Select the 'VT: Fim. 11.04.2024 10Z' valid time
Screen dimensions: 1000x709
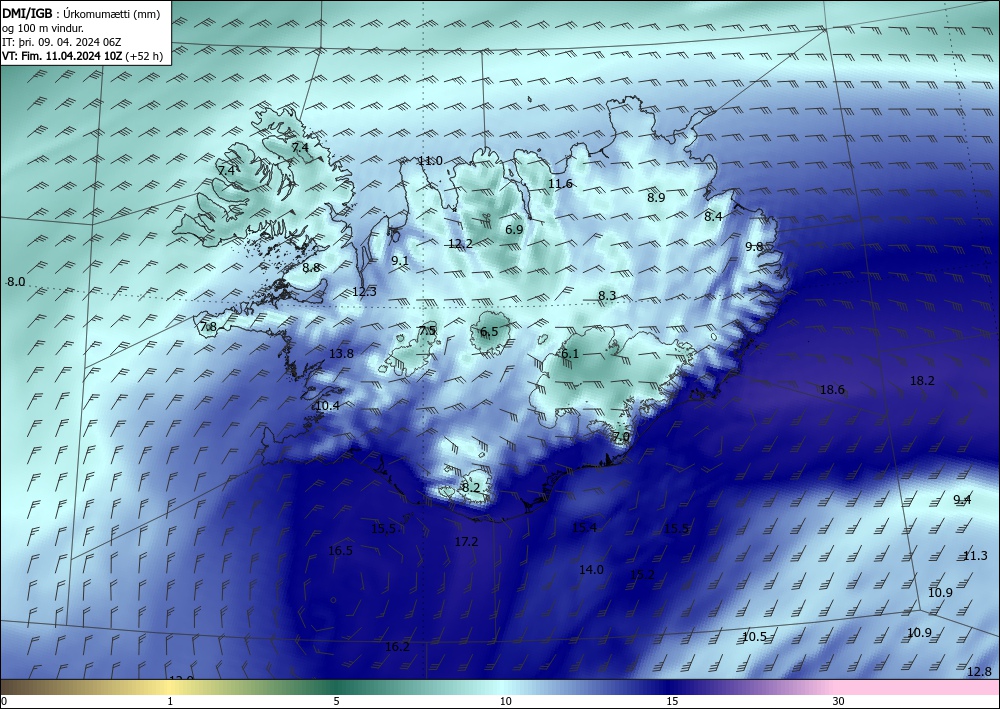tap(62, 56)
